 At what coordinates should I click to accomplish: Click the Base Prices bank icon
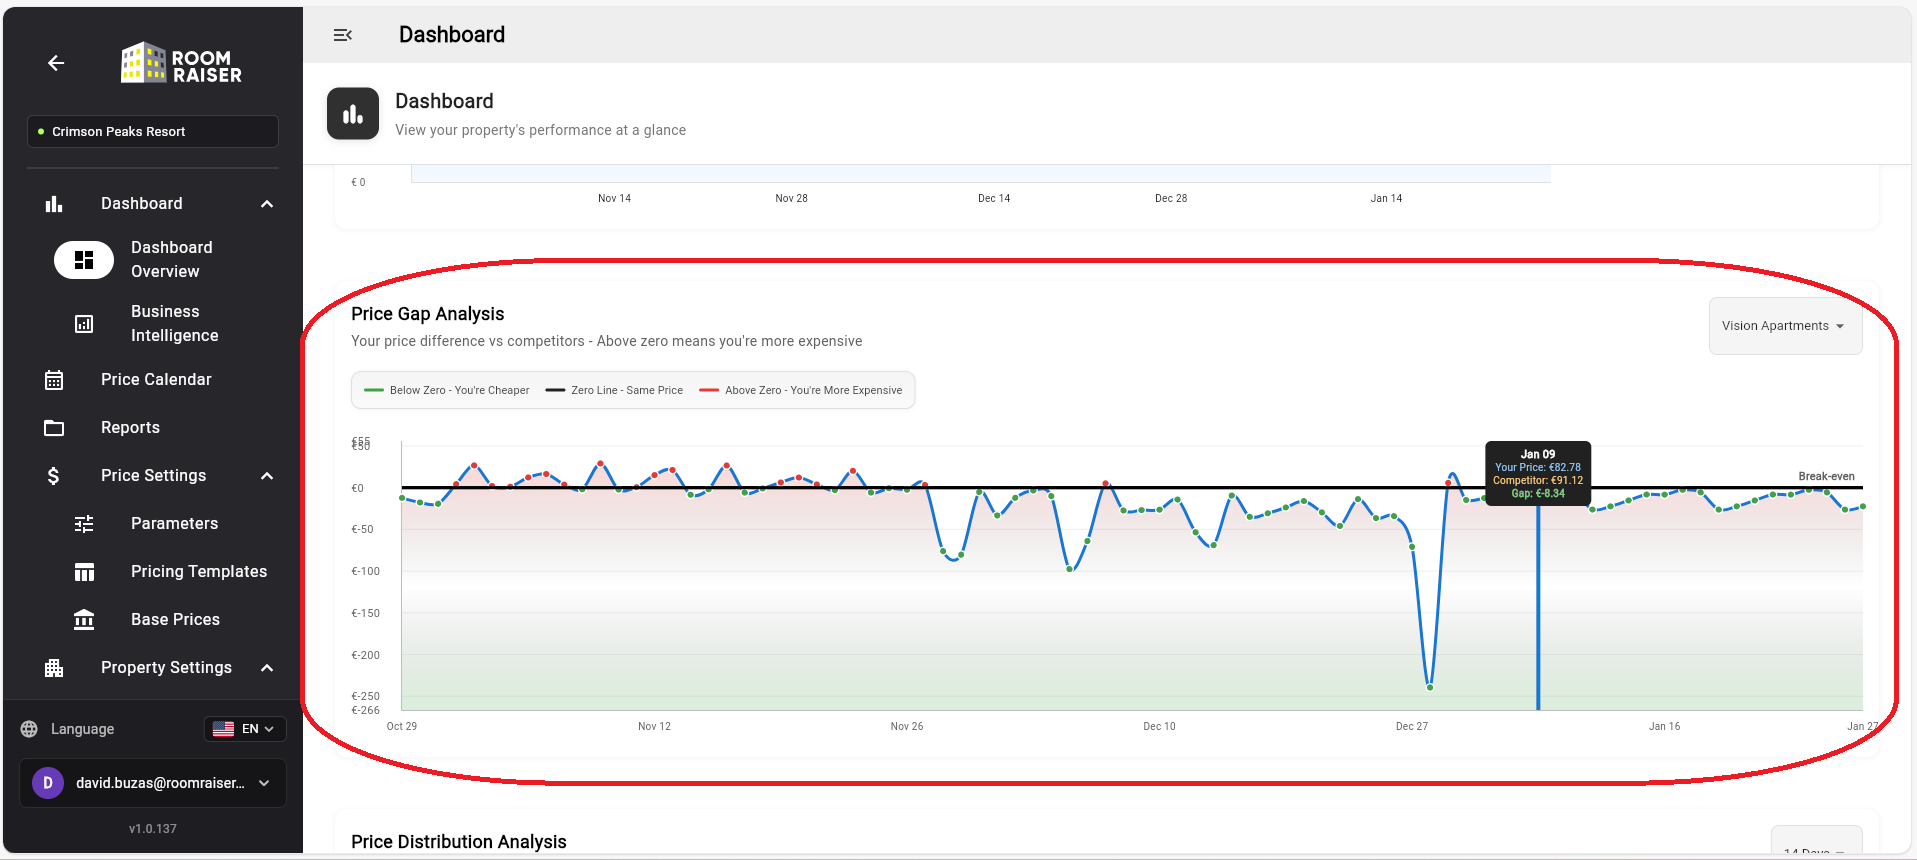pyautogui.click(x=84, y=620)
